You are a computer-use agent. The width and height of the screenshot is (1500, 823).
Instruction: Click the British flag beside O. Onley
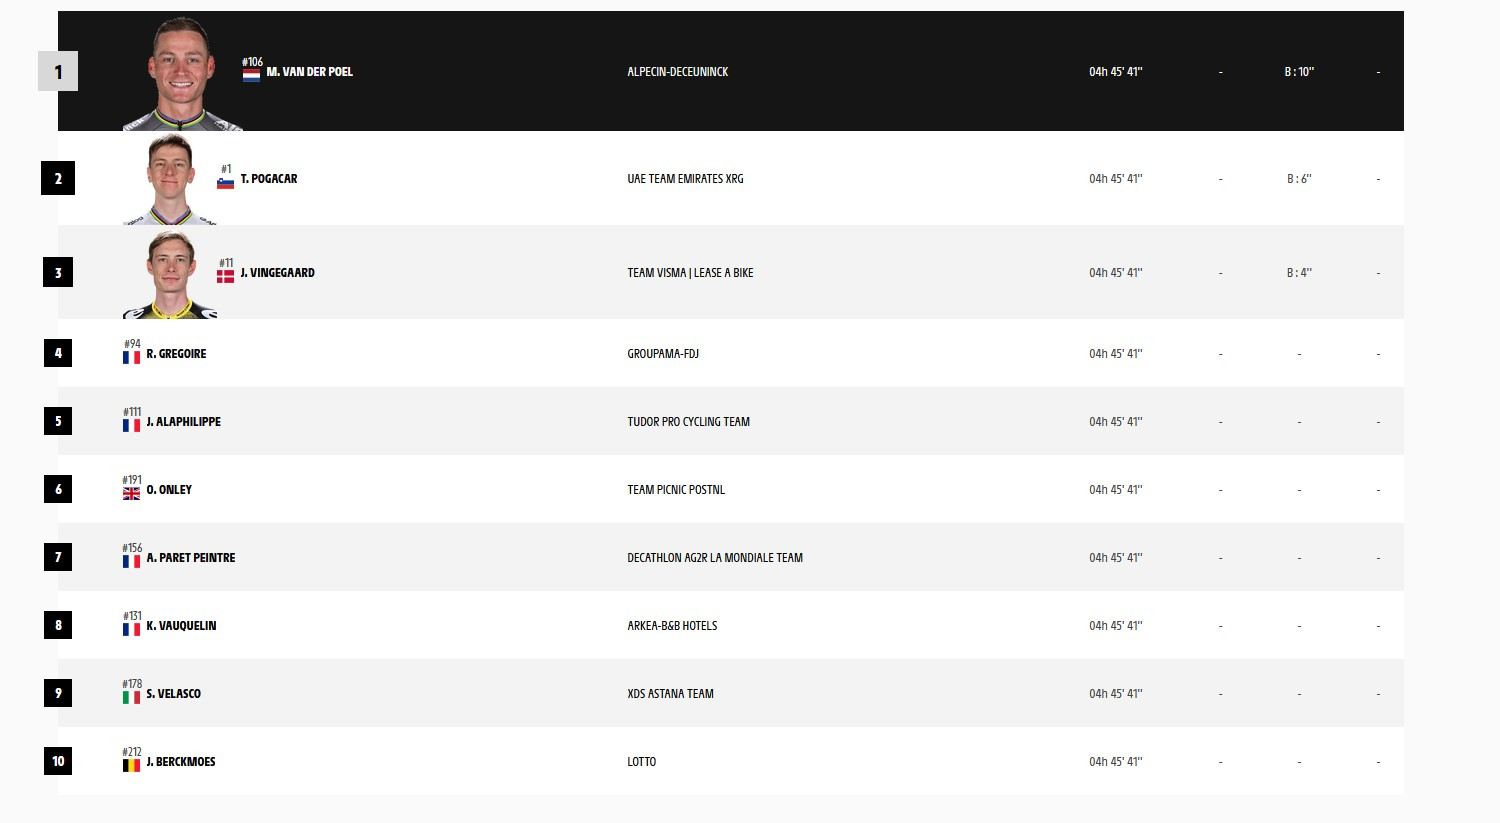pyautogui.click(x=131, y=493)
